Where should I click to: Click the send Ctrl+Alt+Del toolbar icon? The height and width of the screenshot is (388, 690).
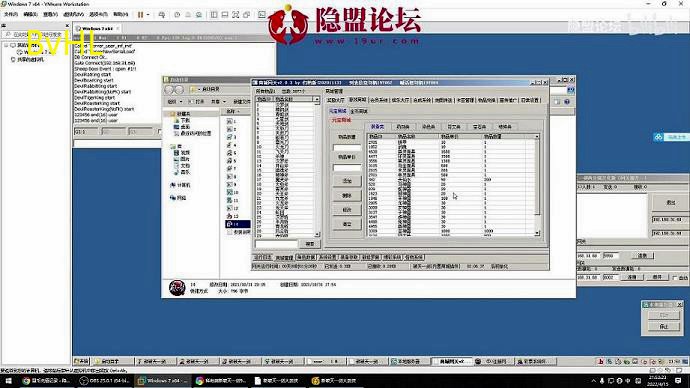(x=161, y=15)
